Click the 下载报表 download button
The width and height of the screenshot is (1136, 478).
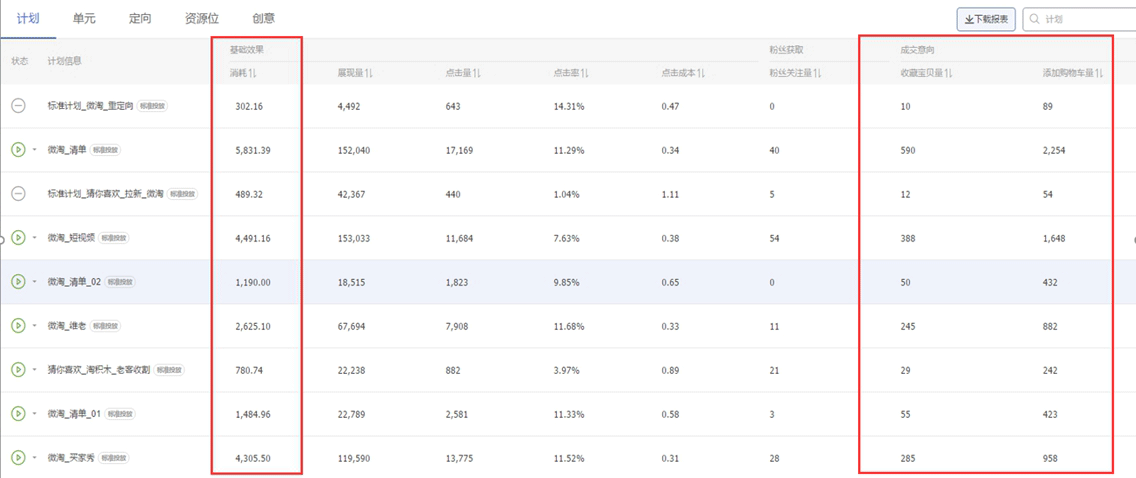click(x=986, y=19)
